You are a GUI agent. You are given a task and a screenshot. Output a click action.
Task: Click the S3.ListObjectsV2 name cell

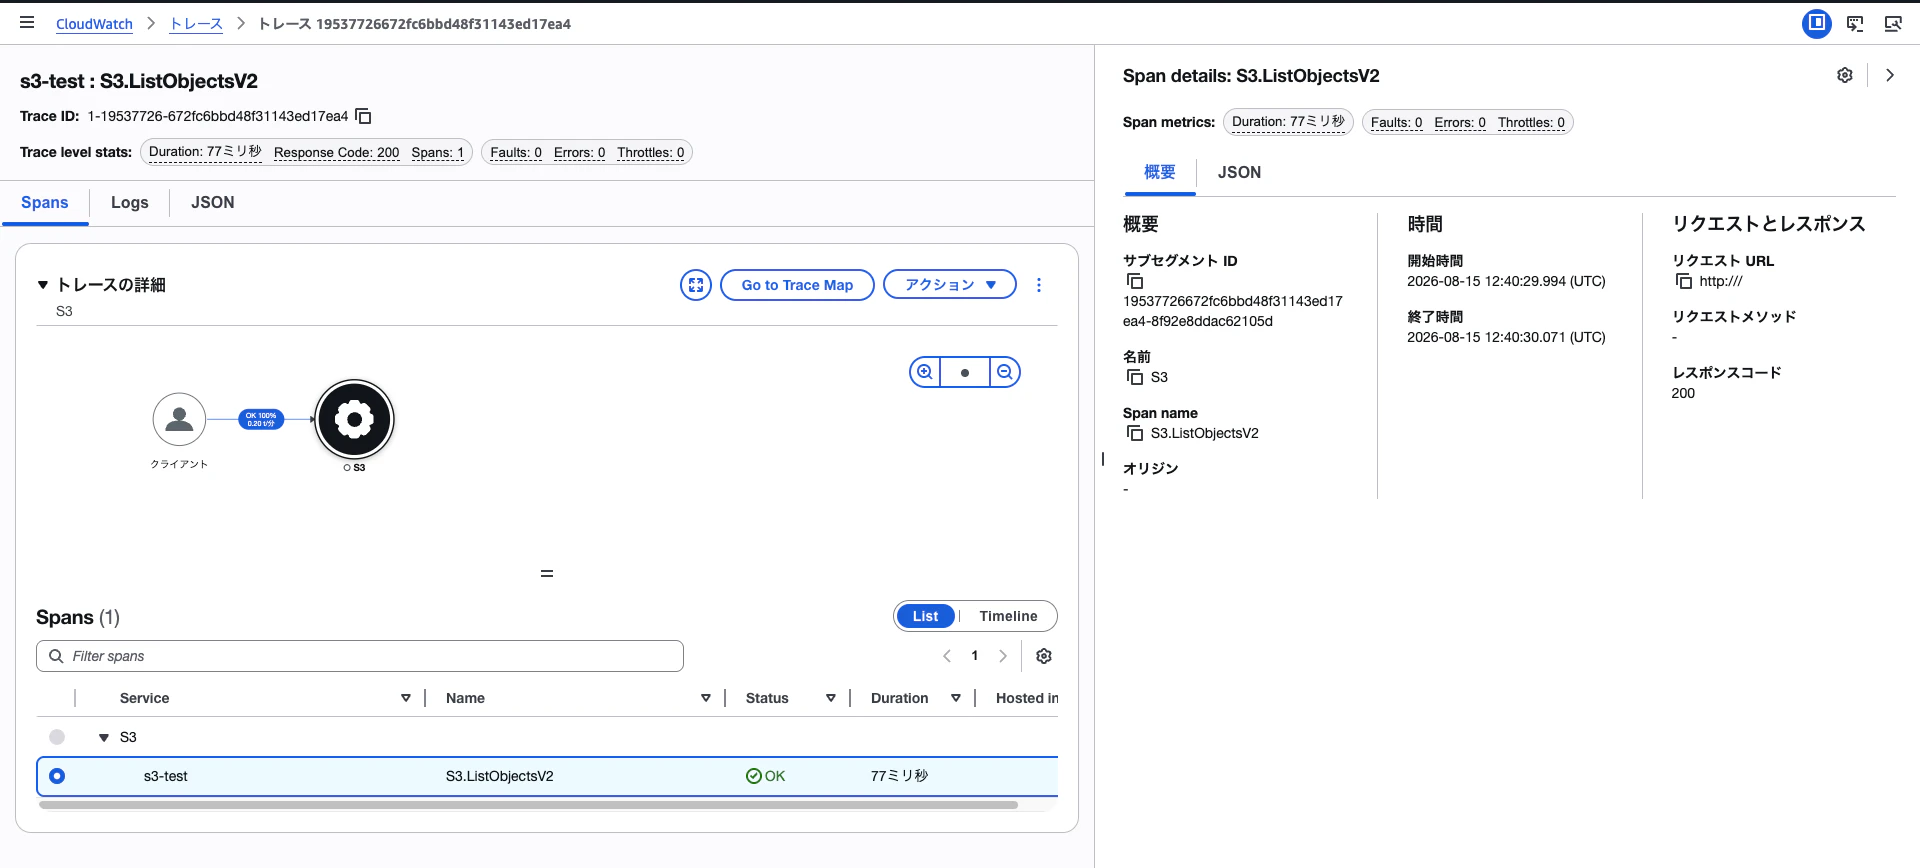(x=500, y=776)
